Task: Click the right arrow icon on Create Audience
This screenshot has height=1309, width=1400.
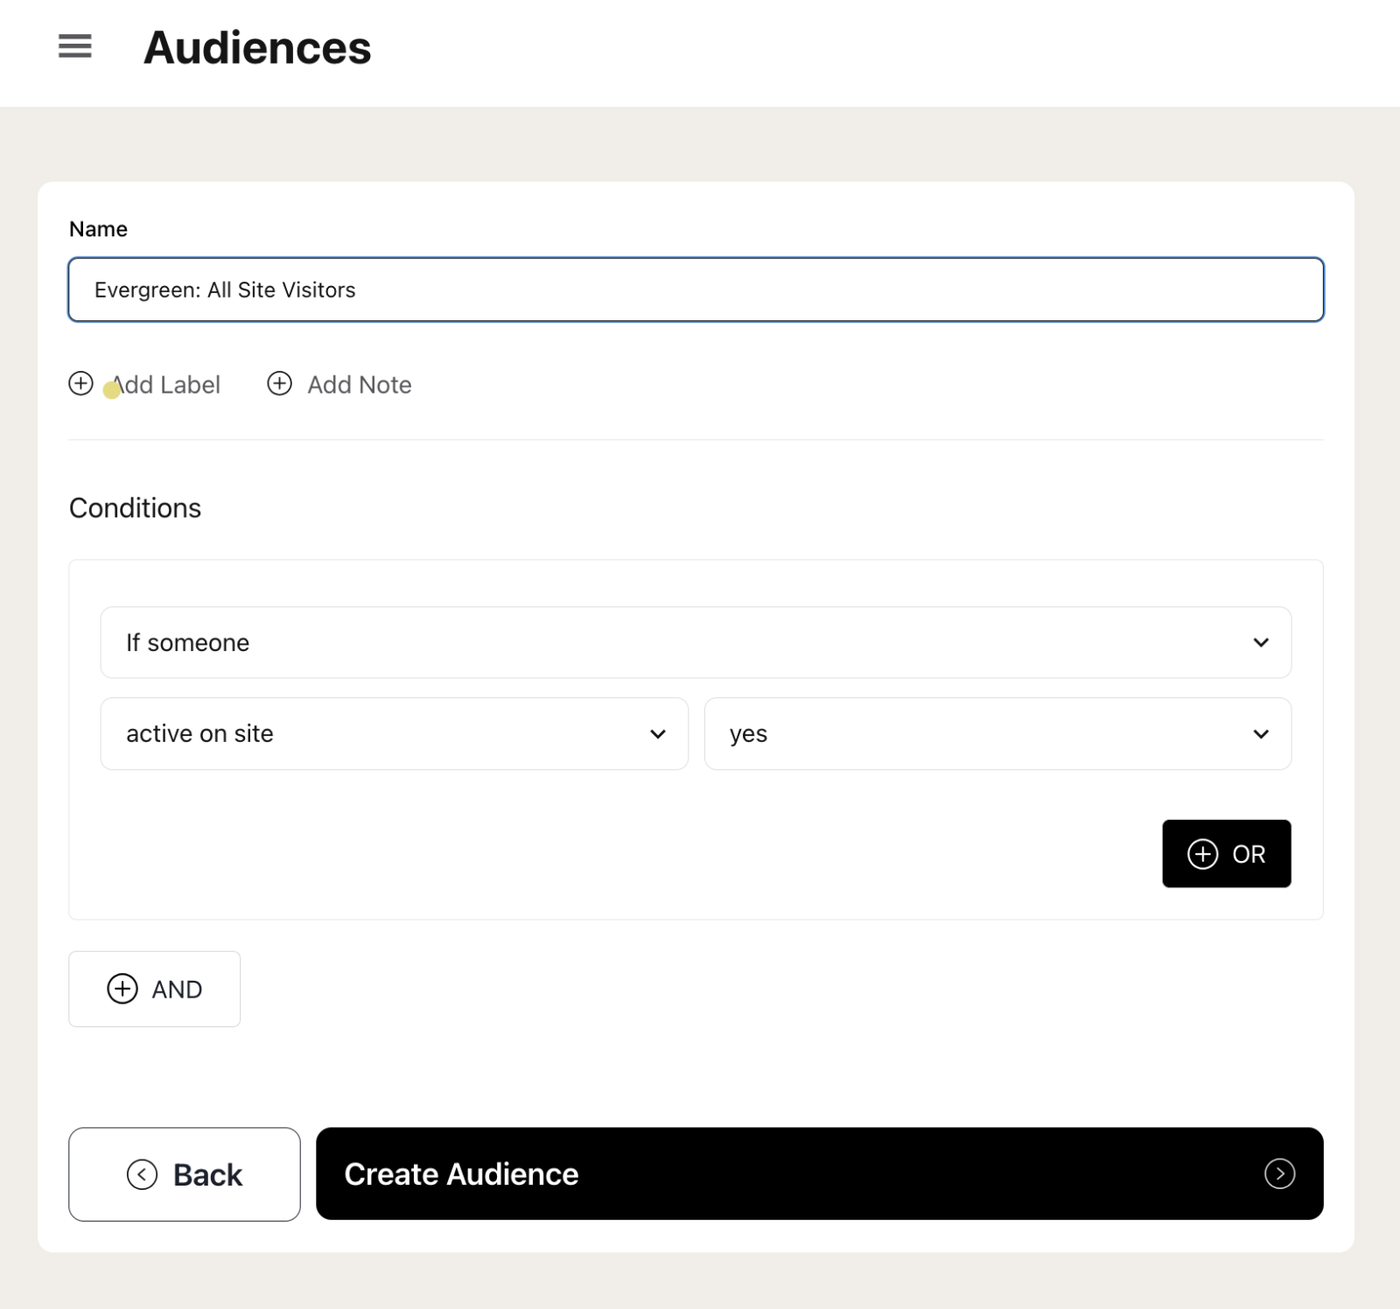Action: click(1279, 1174)
